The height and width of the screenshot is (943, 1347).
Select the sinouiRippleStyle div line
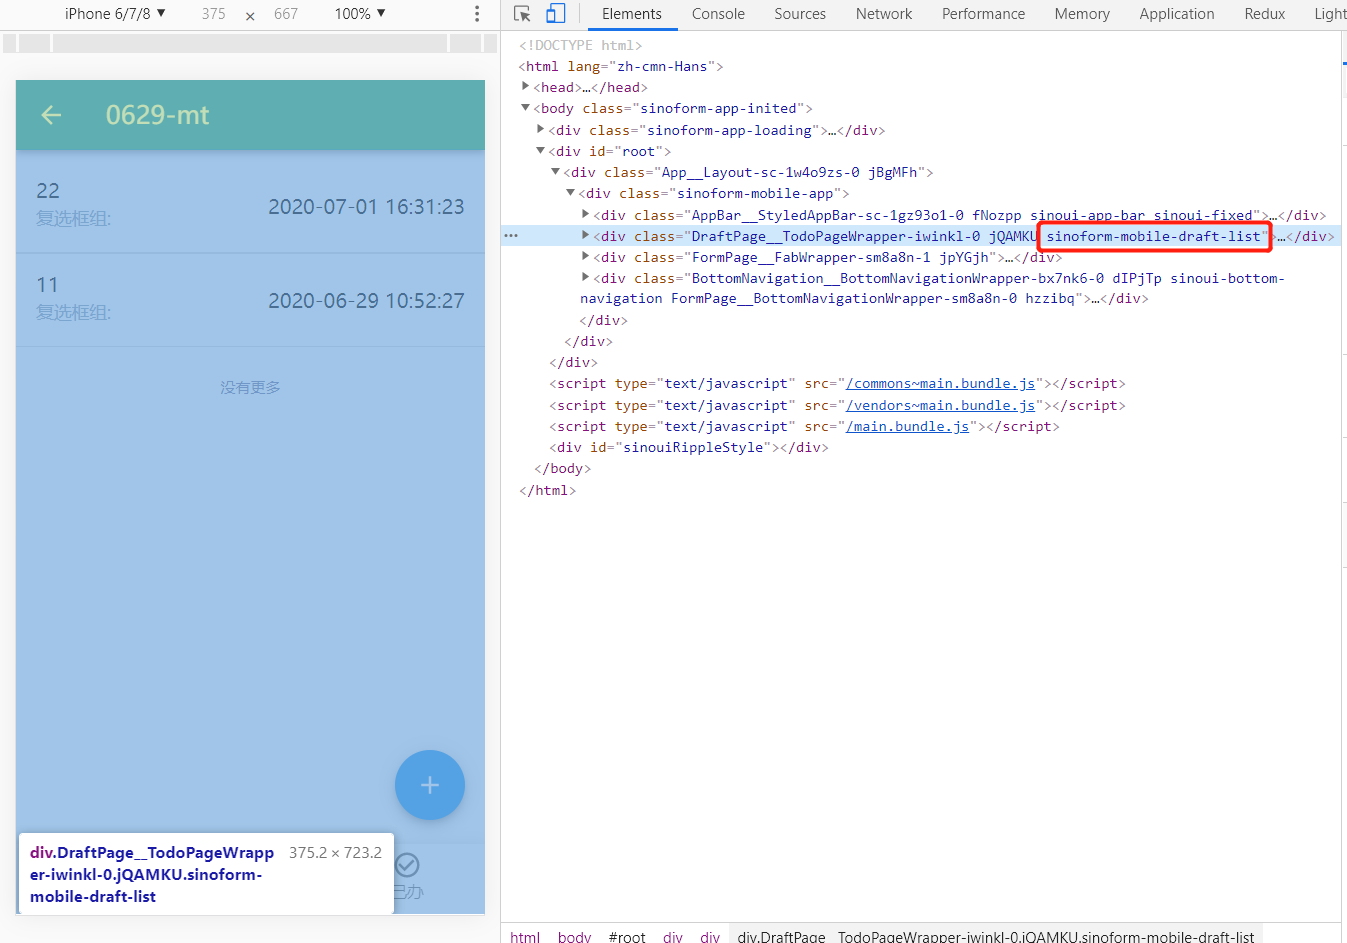point(688,447)
